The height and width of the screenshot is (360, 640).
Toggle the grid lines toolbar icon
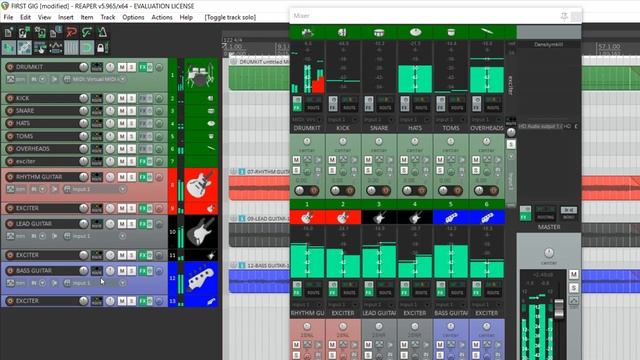tap(71, 48)
